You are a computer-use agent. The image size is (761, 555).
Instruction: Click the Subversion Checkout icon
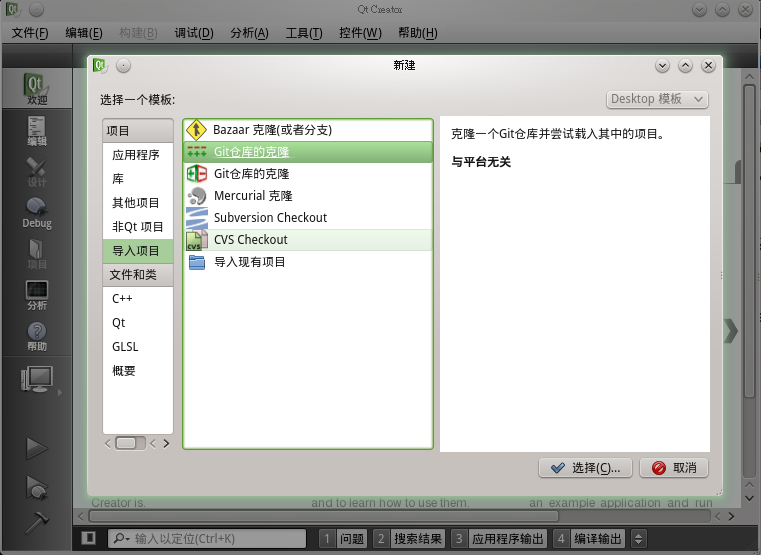[197, 217]
